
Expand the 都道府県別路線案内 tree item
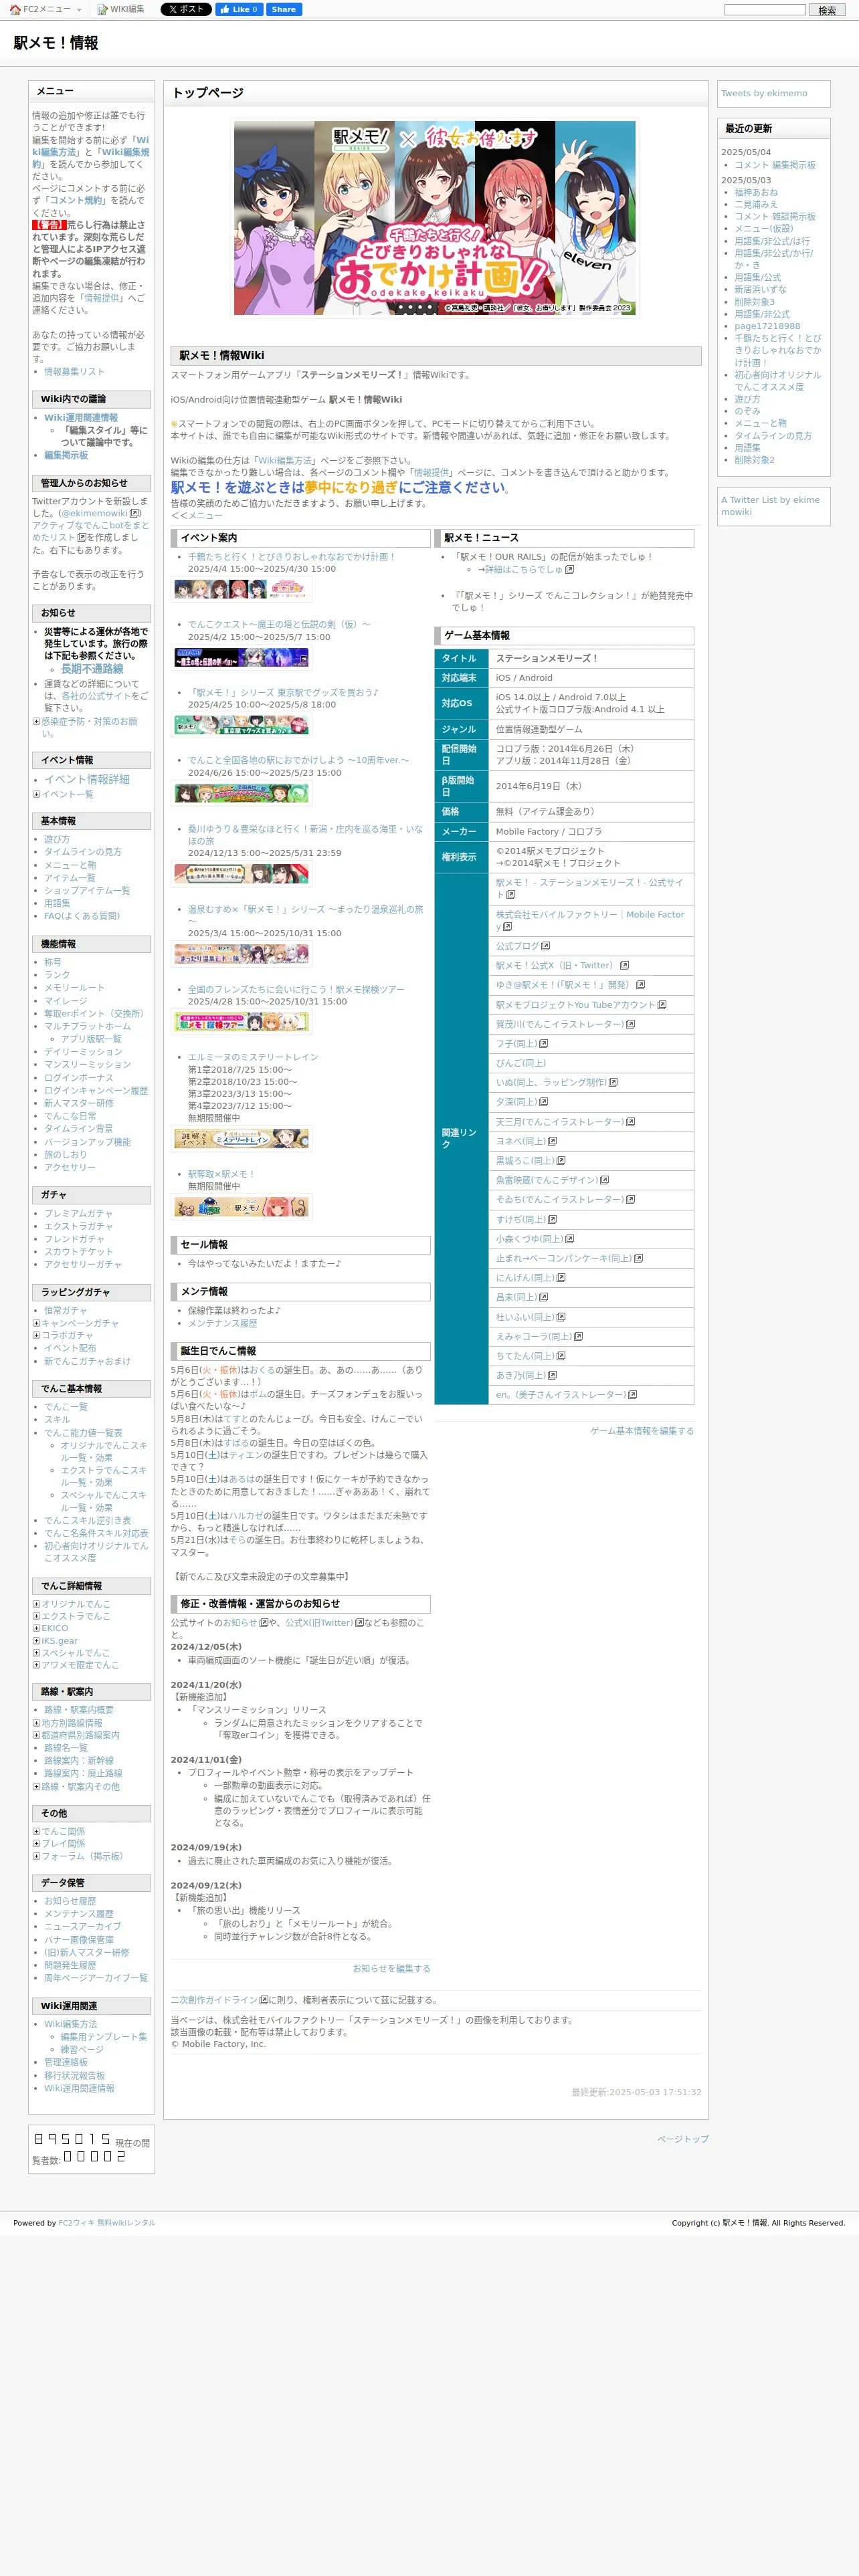click(36, 1735)
